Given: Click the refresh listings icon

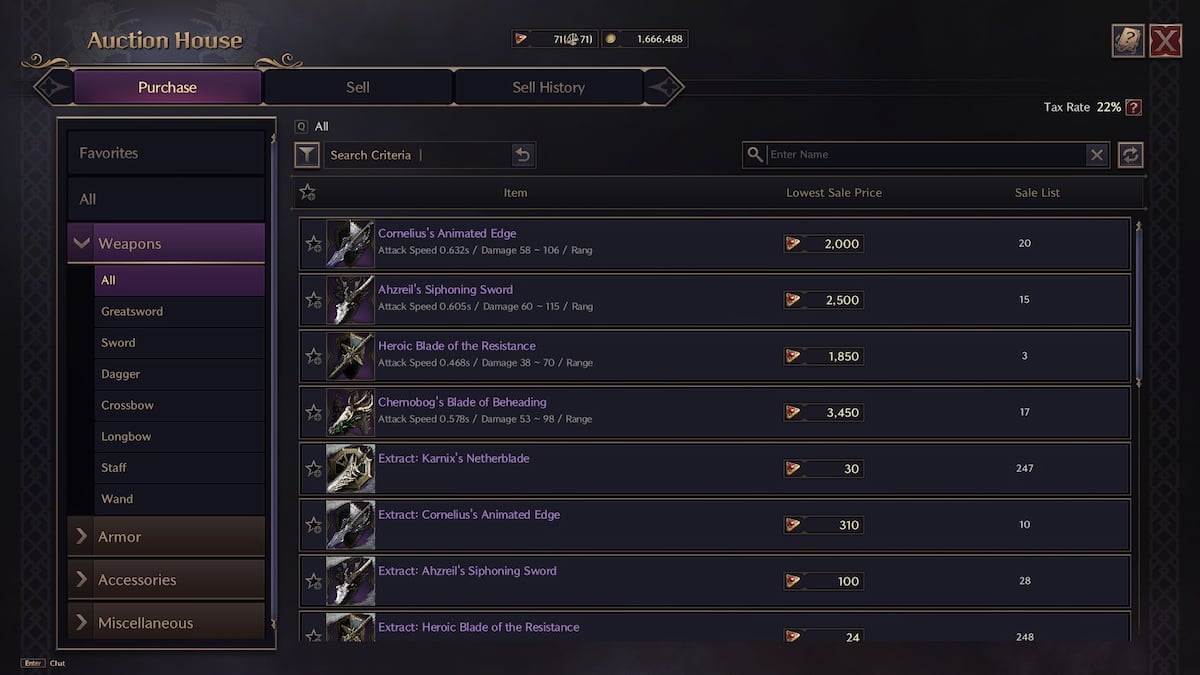Looking at the screenshot, I should [x=1131, y=154].
